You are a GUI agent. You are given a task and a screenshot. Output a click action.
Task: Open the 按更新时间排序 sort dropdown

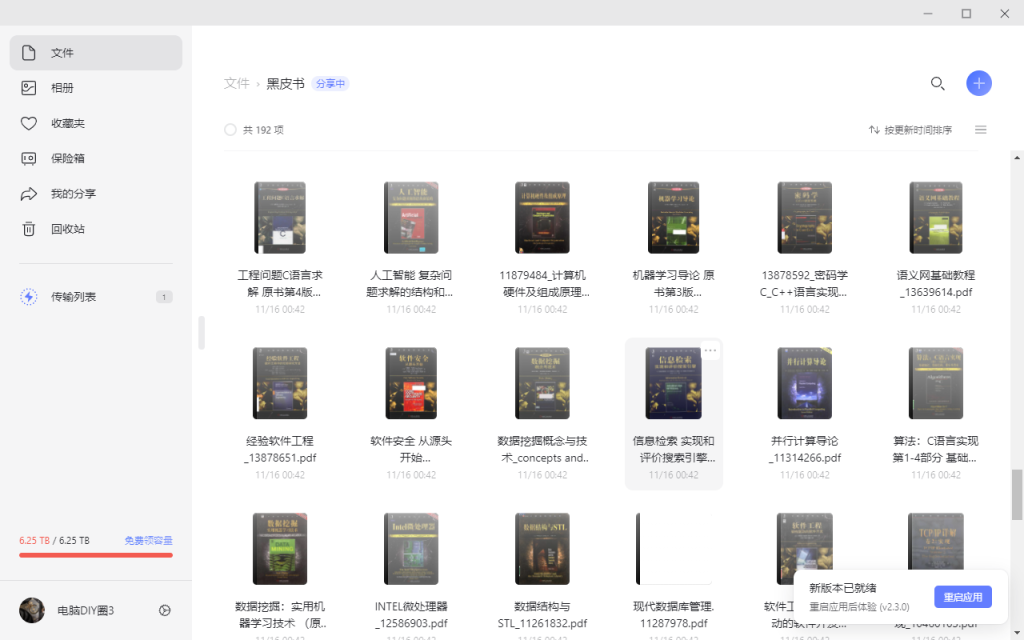[910, 130]
